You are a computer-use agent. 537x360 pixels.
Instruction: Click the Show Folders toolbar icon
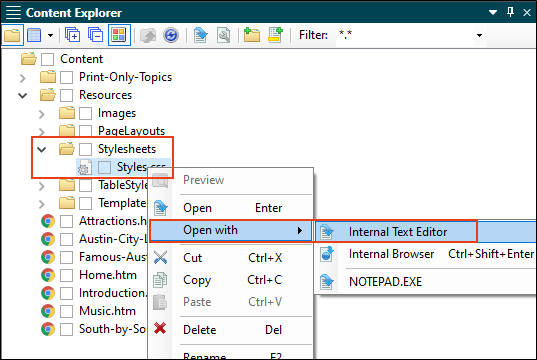(12, 35)
